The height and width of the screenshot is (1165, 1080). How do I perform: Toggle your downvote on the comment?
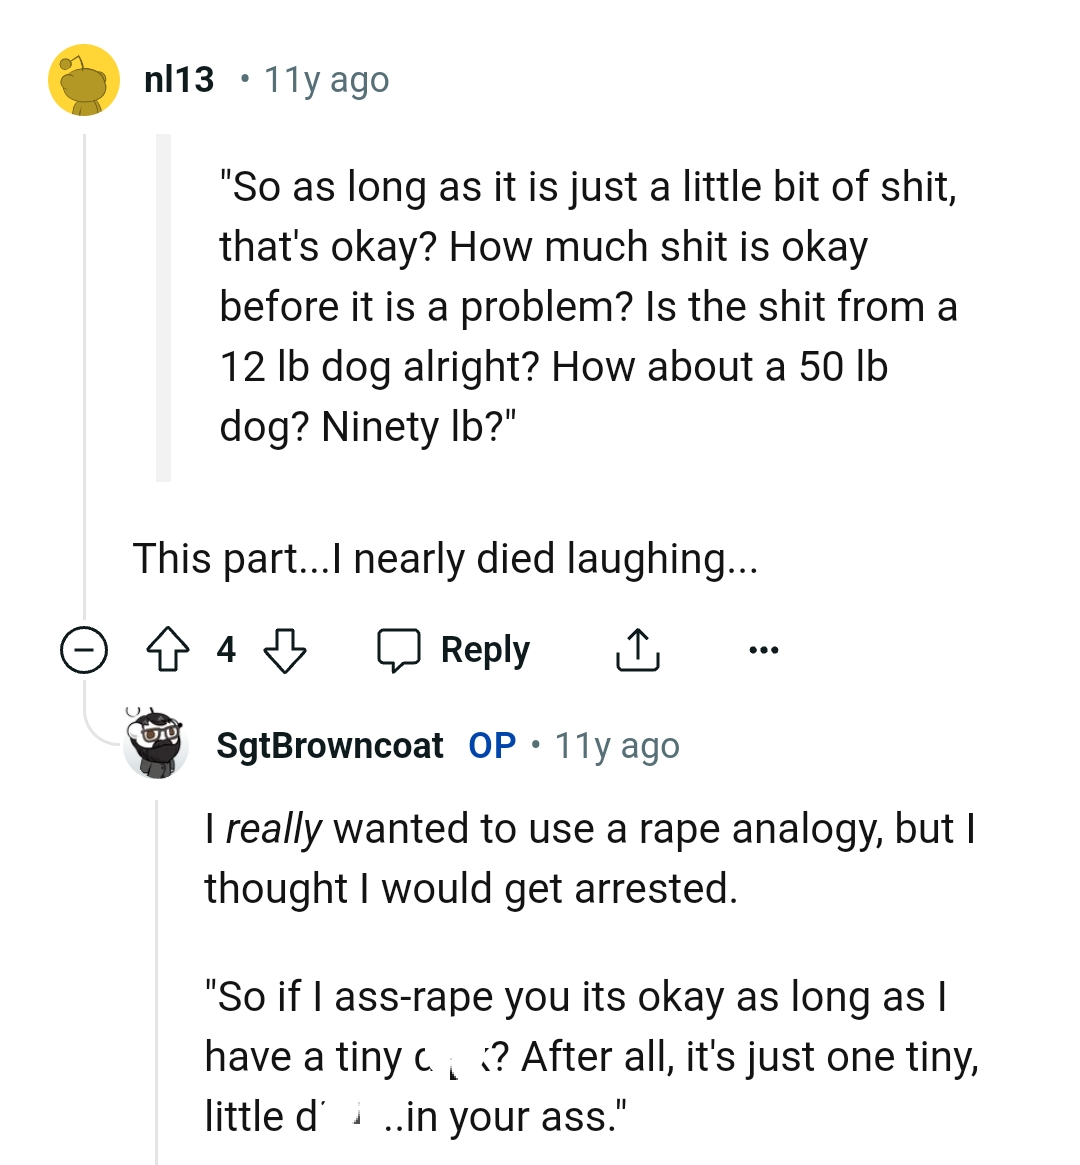pyautogui.click(x=283, y=650)
